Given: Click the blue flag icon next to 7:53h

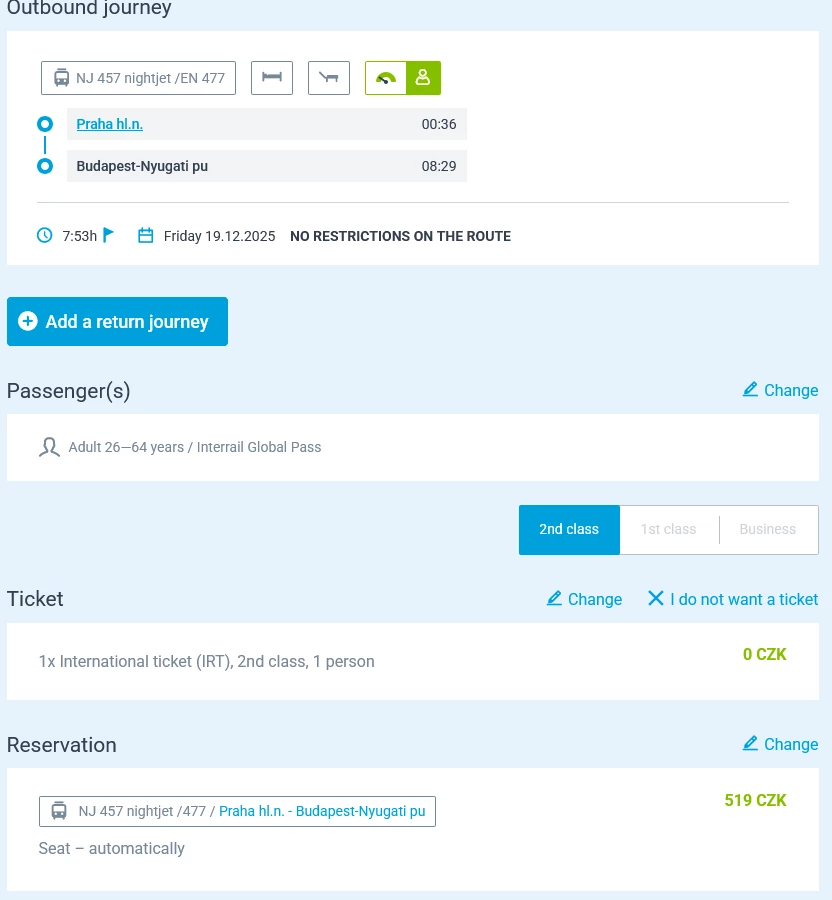Looking at the screenshot, I should [109, 235].
